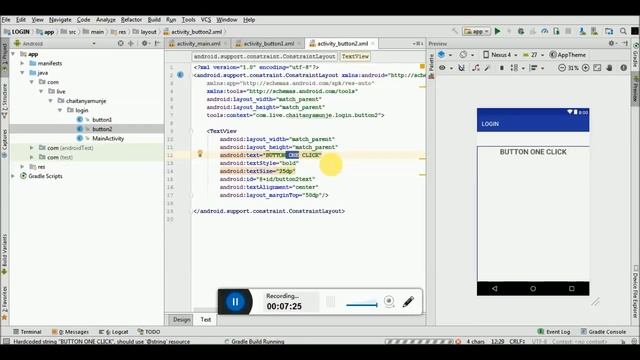Screen dimensions: 640x360
Task: Open the Android profiler gauge icon
Action: (x=544, y=31)
